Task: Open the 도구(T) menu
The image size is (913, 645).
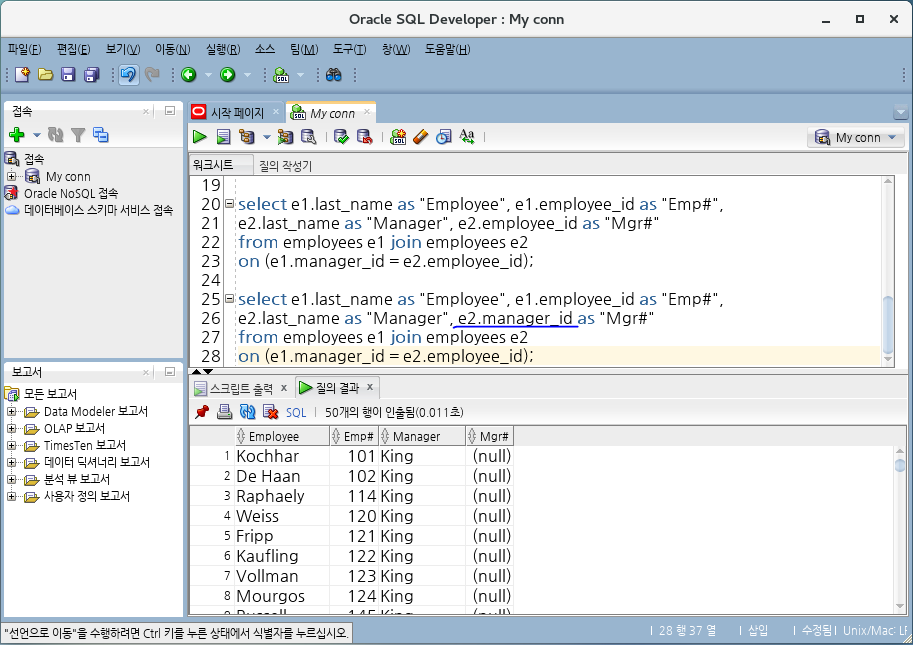Action: 349,49
